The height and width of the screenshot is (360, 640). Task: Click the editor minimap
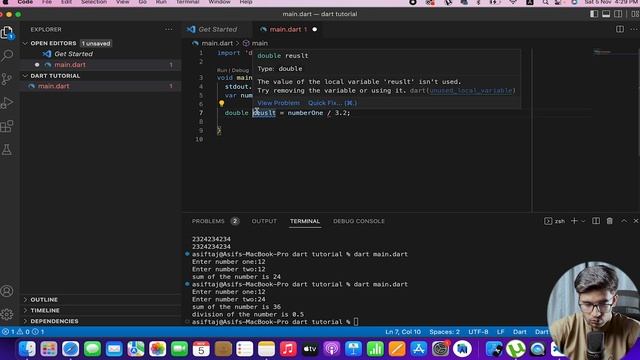[x=614, y=52]
